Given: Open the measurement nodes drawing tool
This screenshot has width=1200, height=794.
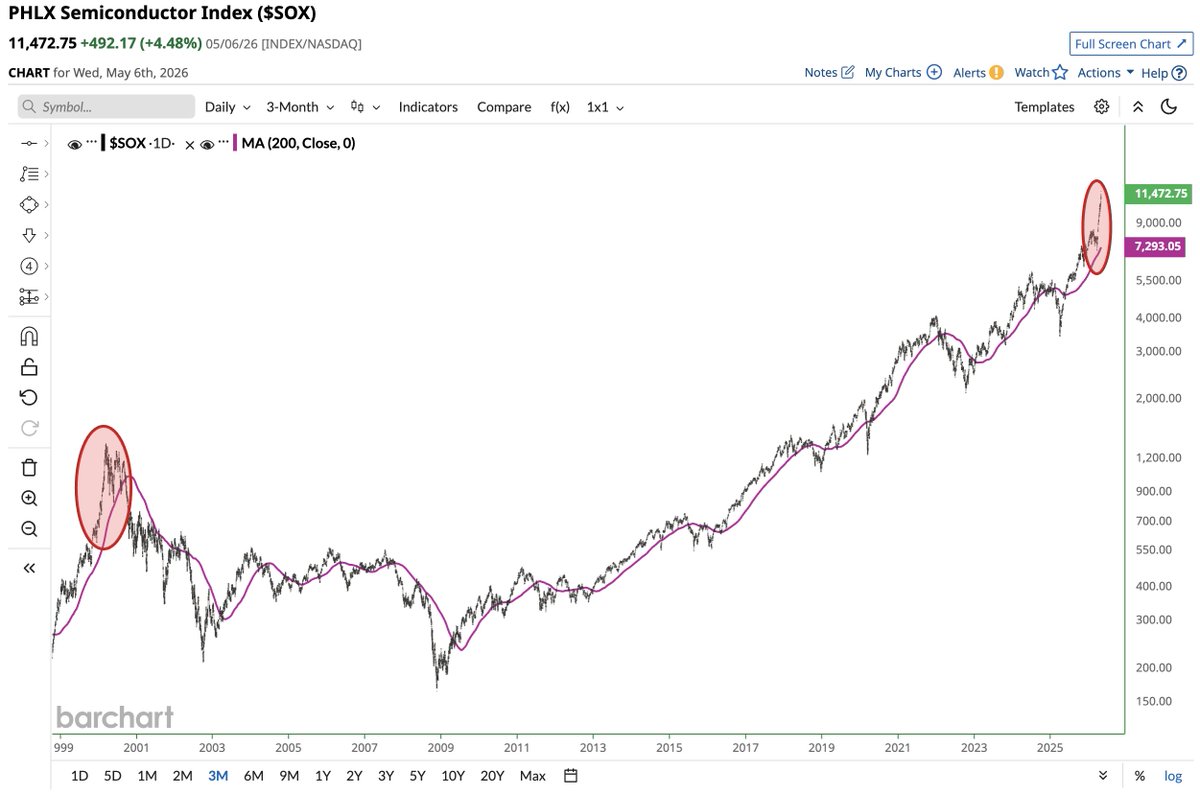Looking at the screenshot, I should tap(29, 297).
